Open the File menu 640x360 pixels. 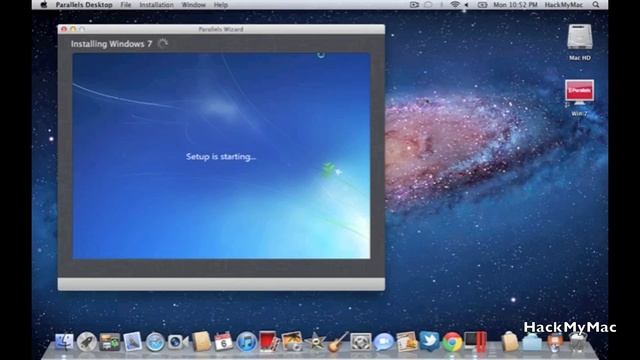(x=126, y=5)
